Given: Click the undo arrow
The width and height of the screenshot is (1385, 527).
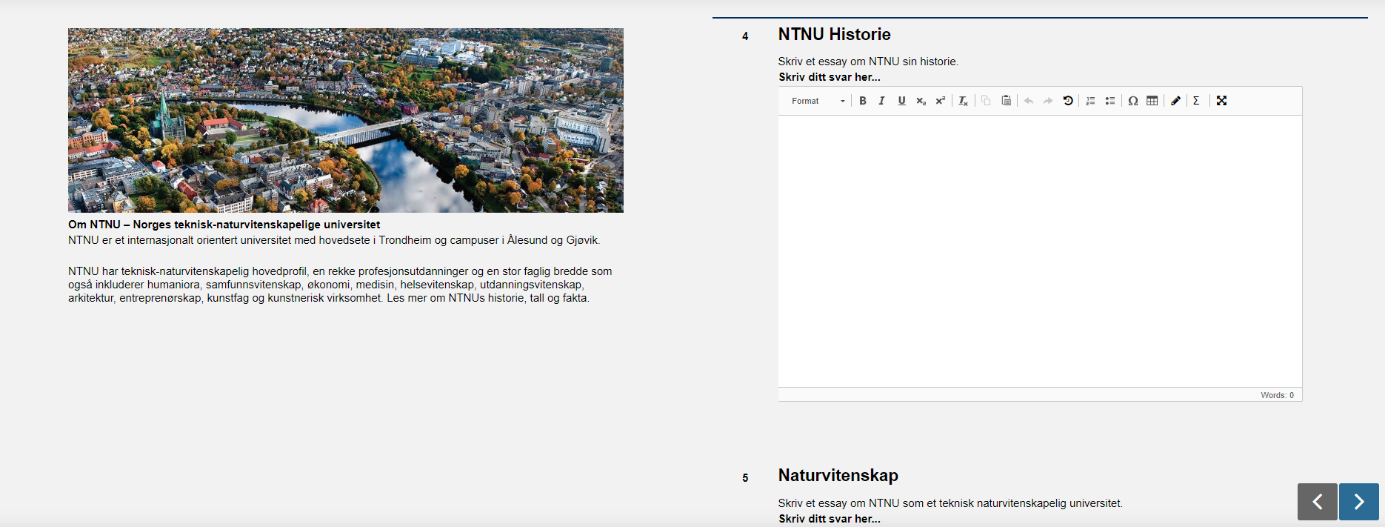Looking at the screenshot, I should 1028,101.
